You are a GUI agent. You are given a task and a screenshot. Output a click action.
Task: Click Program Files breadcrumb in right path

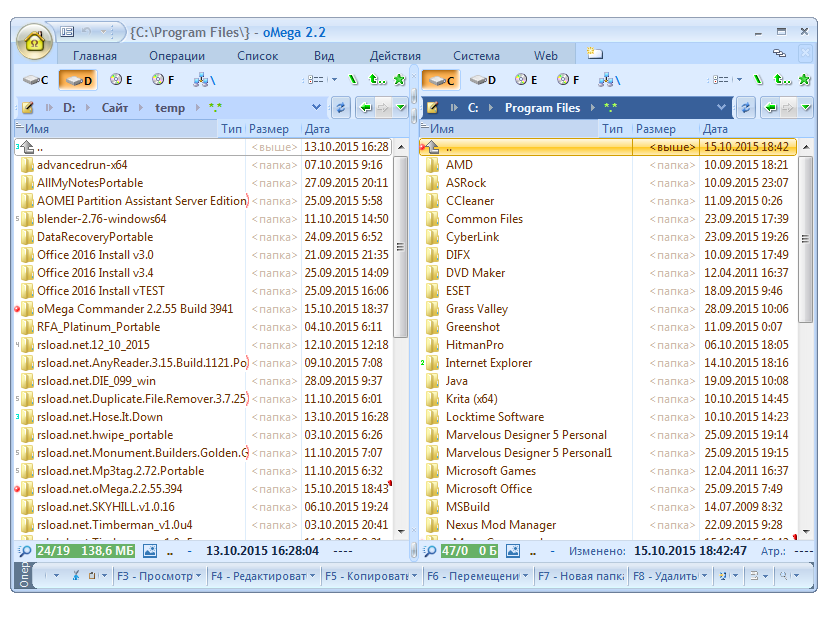point(542,108)
